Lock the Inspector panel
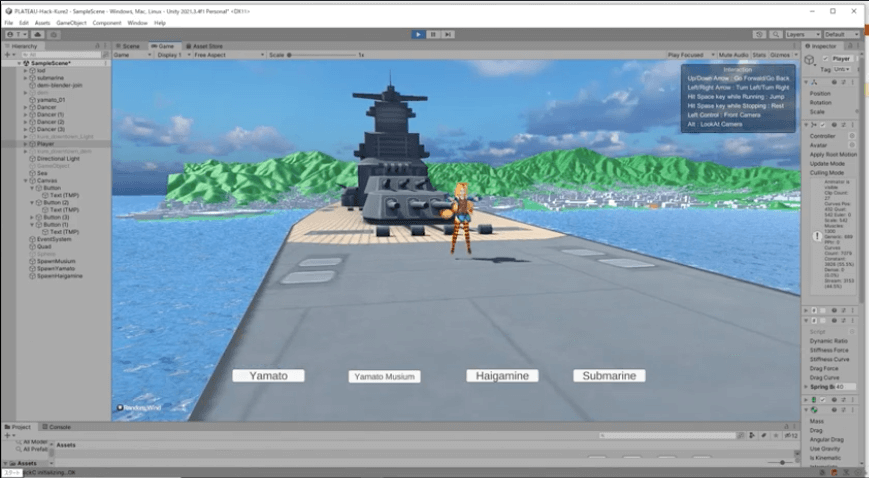Viewport: 869px width, 478px height. tap(850, 46)
